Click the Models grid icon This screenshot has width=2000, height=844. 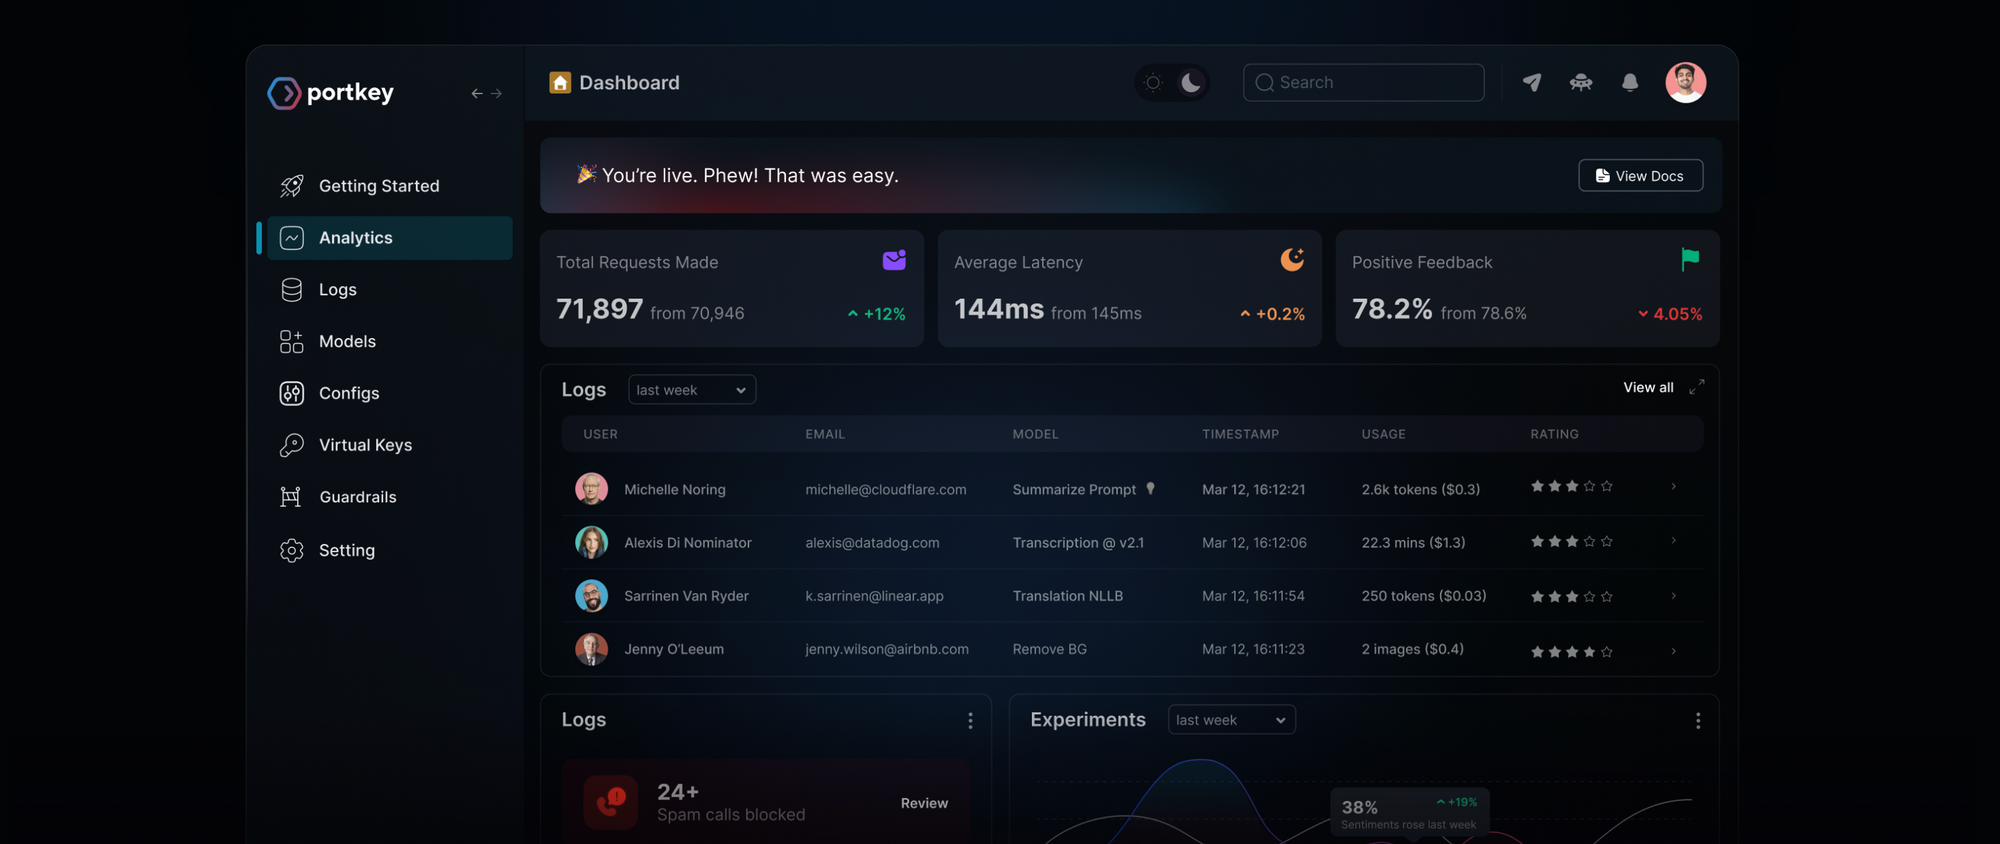pos(291,342)
